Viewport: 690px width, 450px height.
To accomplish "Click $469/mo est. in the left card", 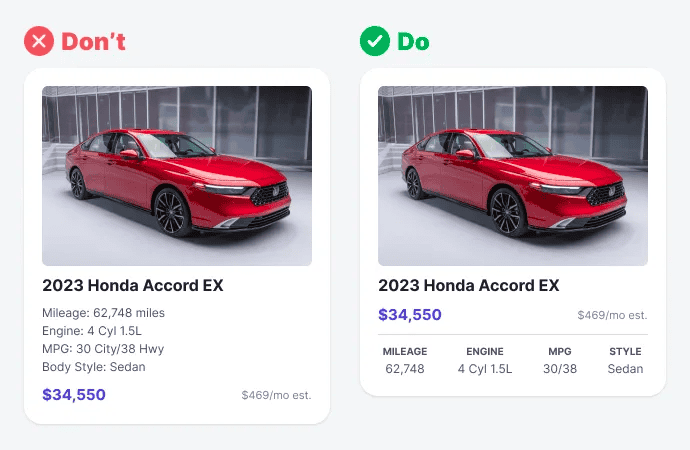I will (276, 395).
